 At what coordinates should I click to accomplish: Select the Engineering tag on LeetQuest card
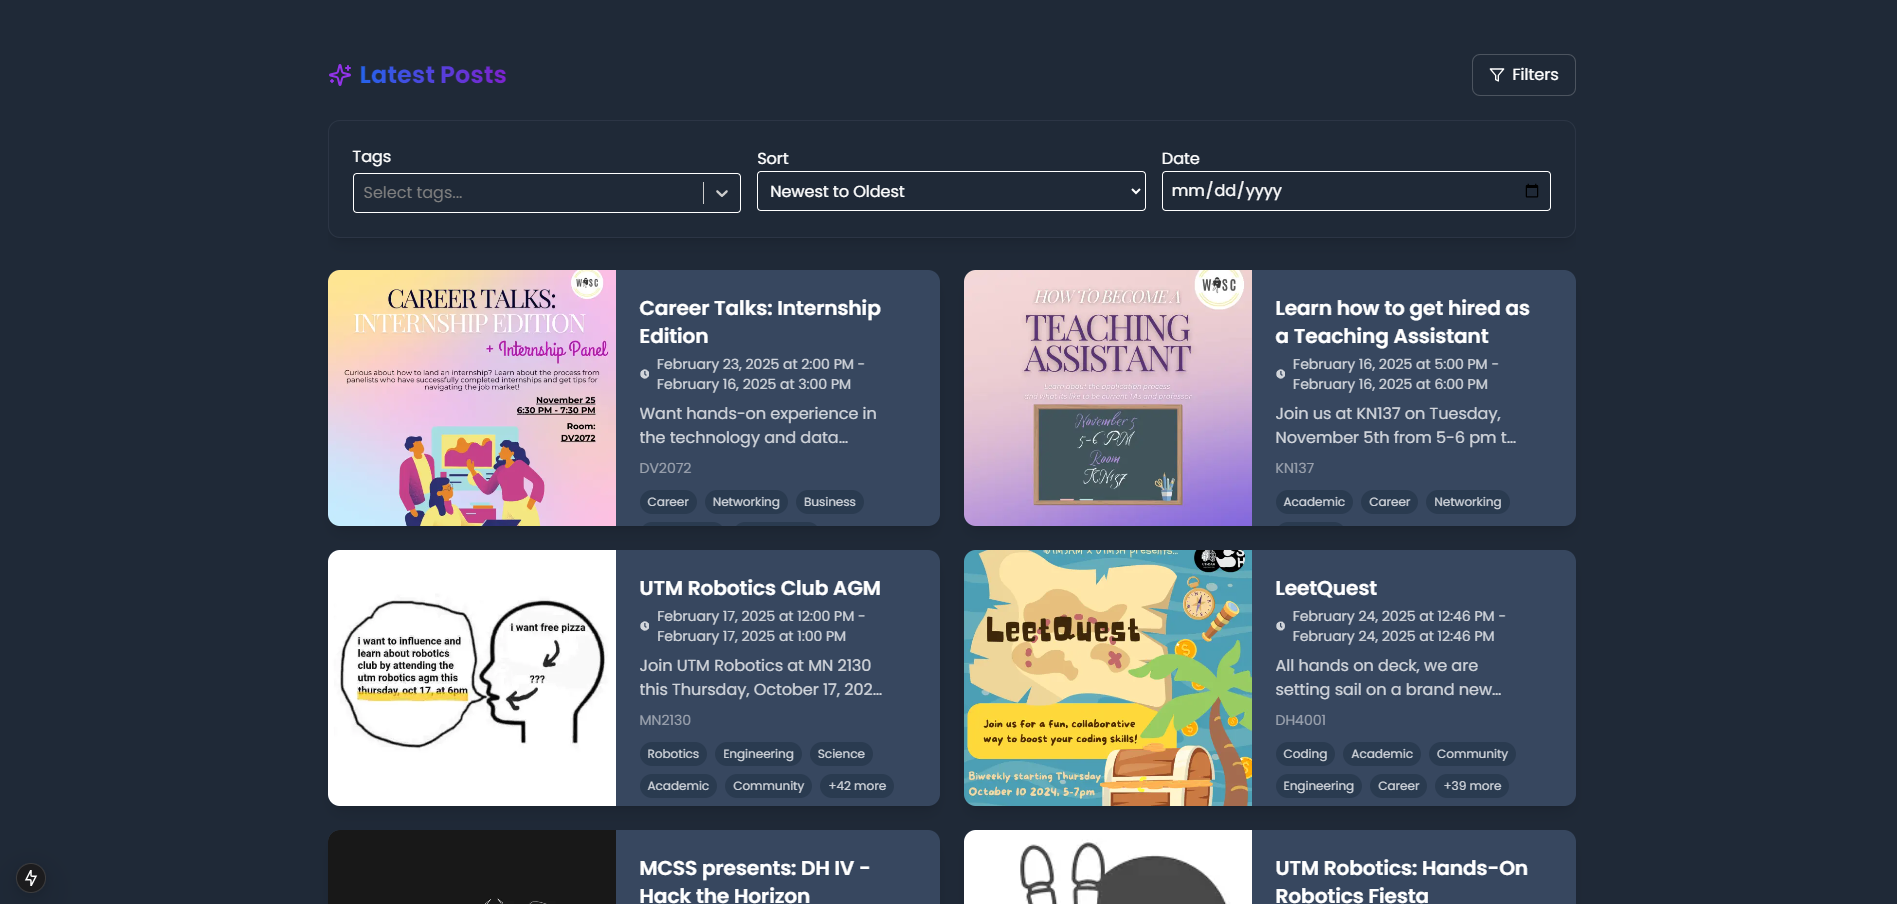pos(1318,786)
